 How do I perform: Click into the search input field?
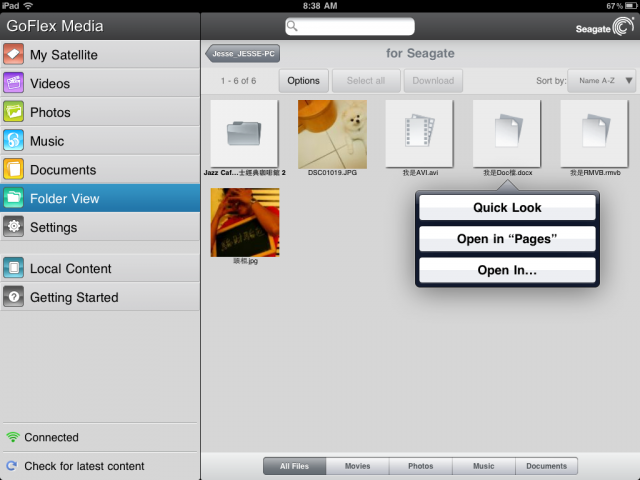(350, 26)
